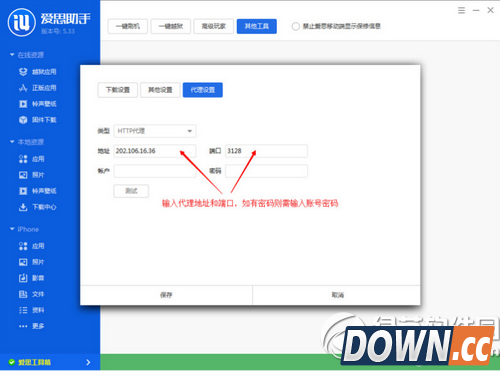500x371 pixels.
Task: Focus the empty 帐户 account field
Action: tap(155, 171)
